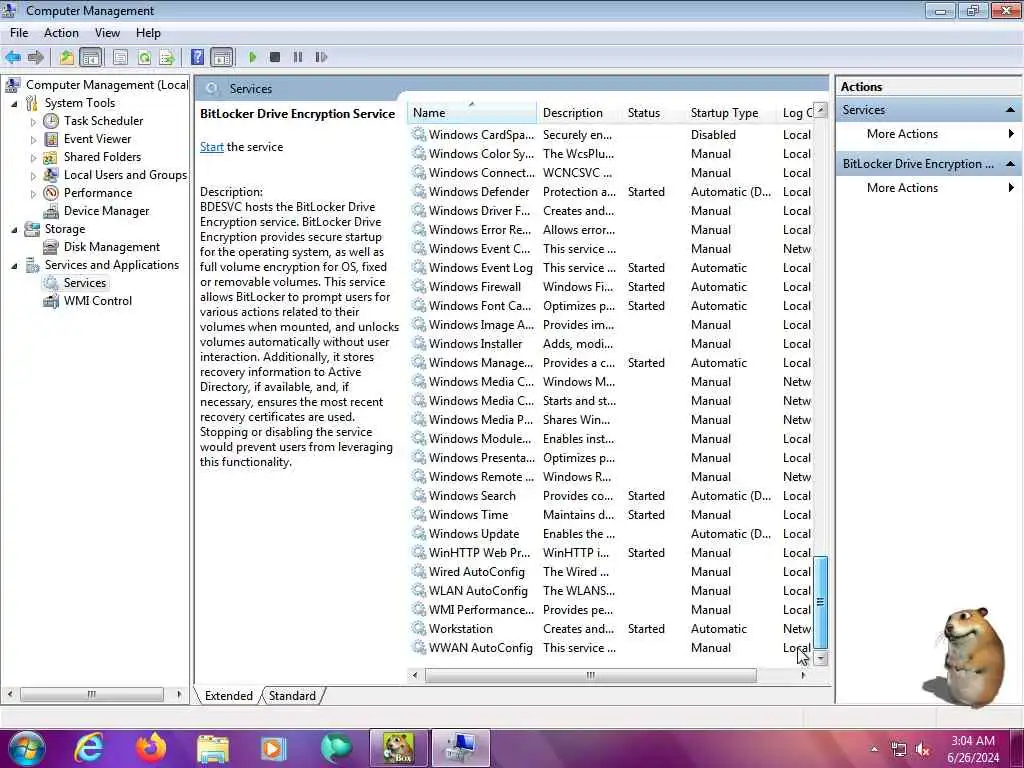This screenshot has width=1024, height=768.
Task: Select Local Users and Groups node
Action: [x=125, y=175]
